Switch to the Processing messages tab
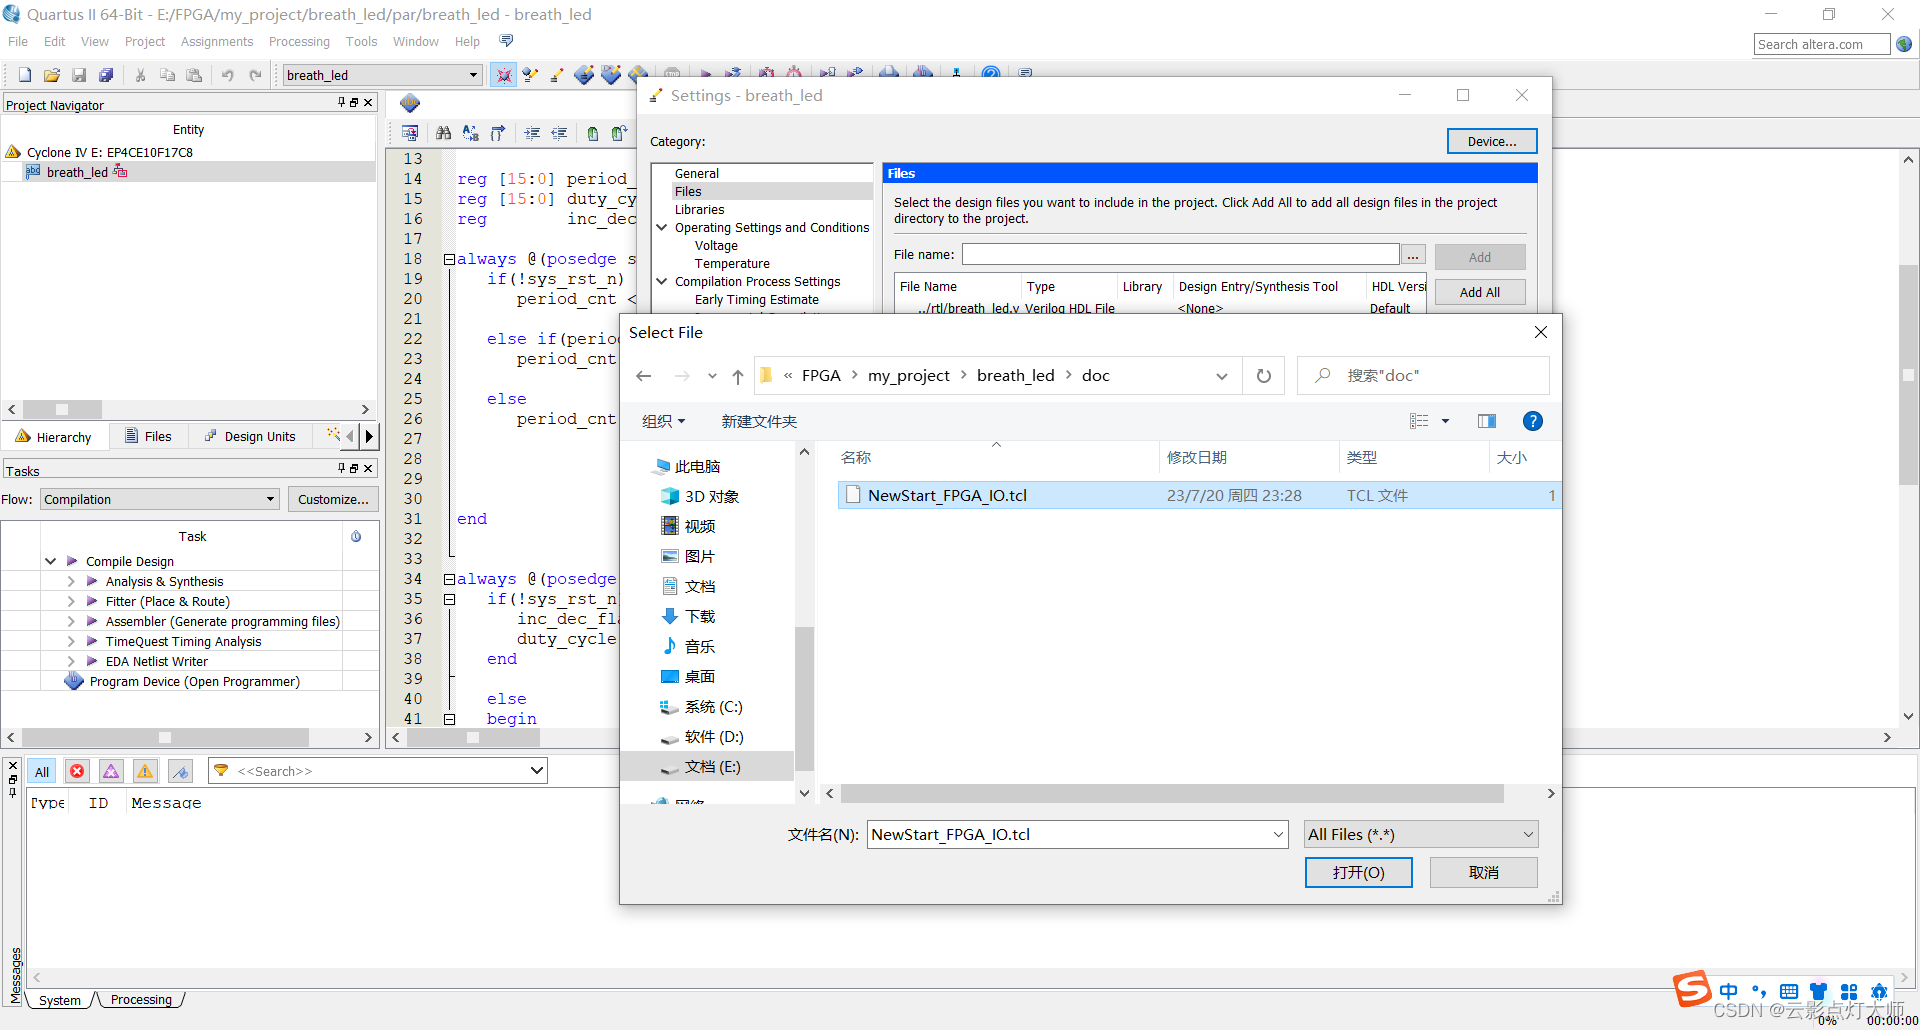 (x=141, y=999)
